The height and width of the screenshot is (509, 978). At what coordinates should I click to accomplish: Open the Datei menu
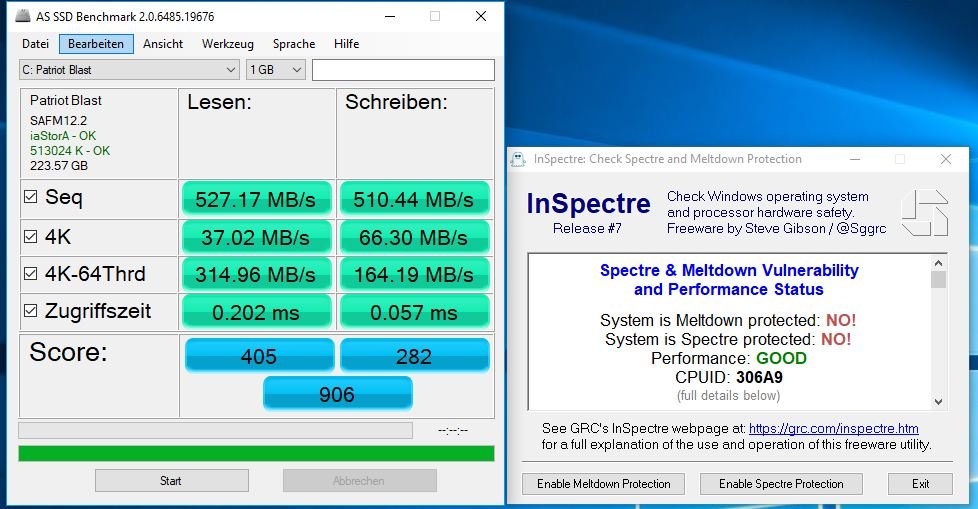point(36,44)
